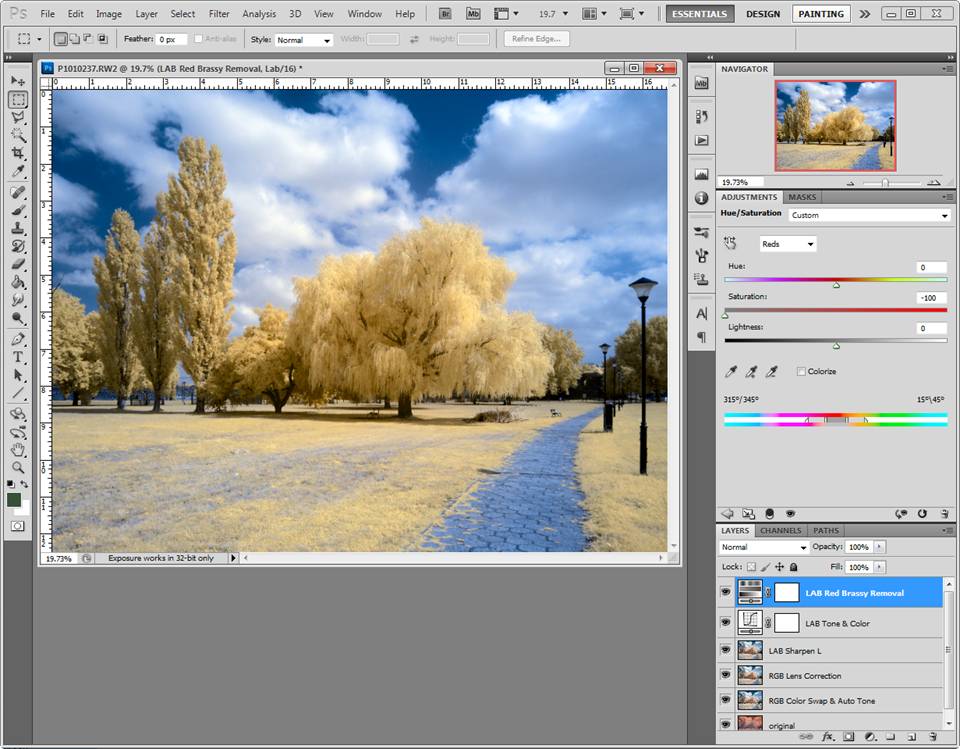Image resolution: width=960 pixels, height=749 pixels.
Task: Hide the LAB Sharpen L layer
Action: [726, 650]
